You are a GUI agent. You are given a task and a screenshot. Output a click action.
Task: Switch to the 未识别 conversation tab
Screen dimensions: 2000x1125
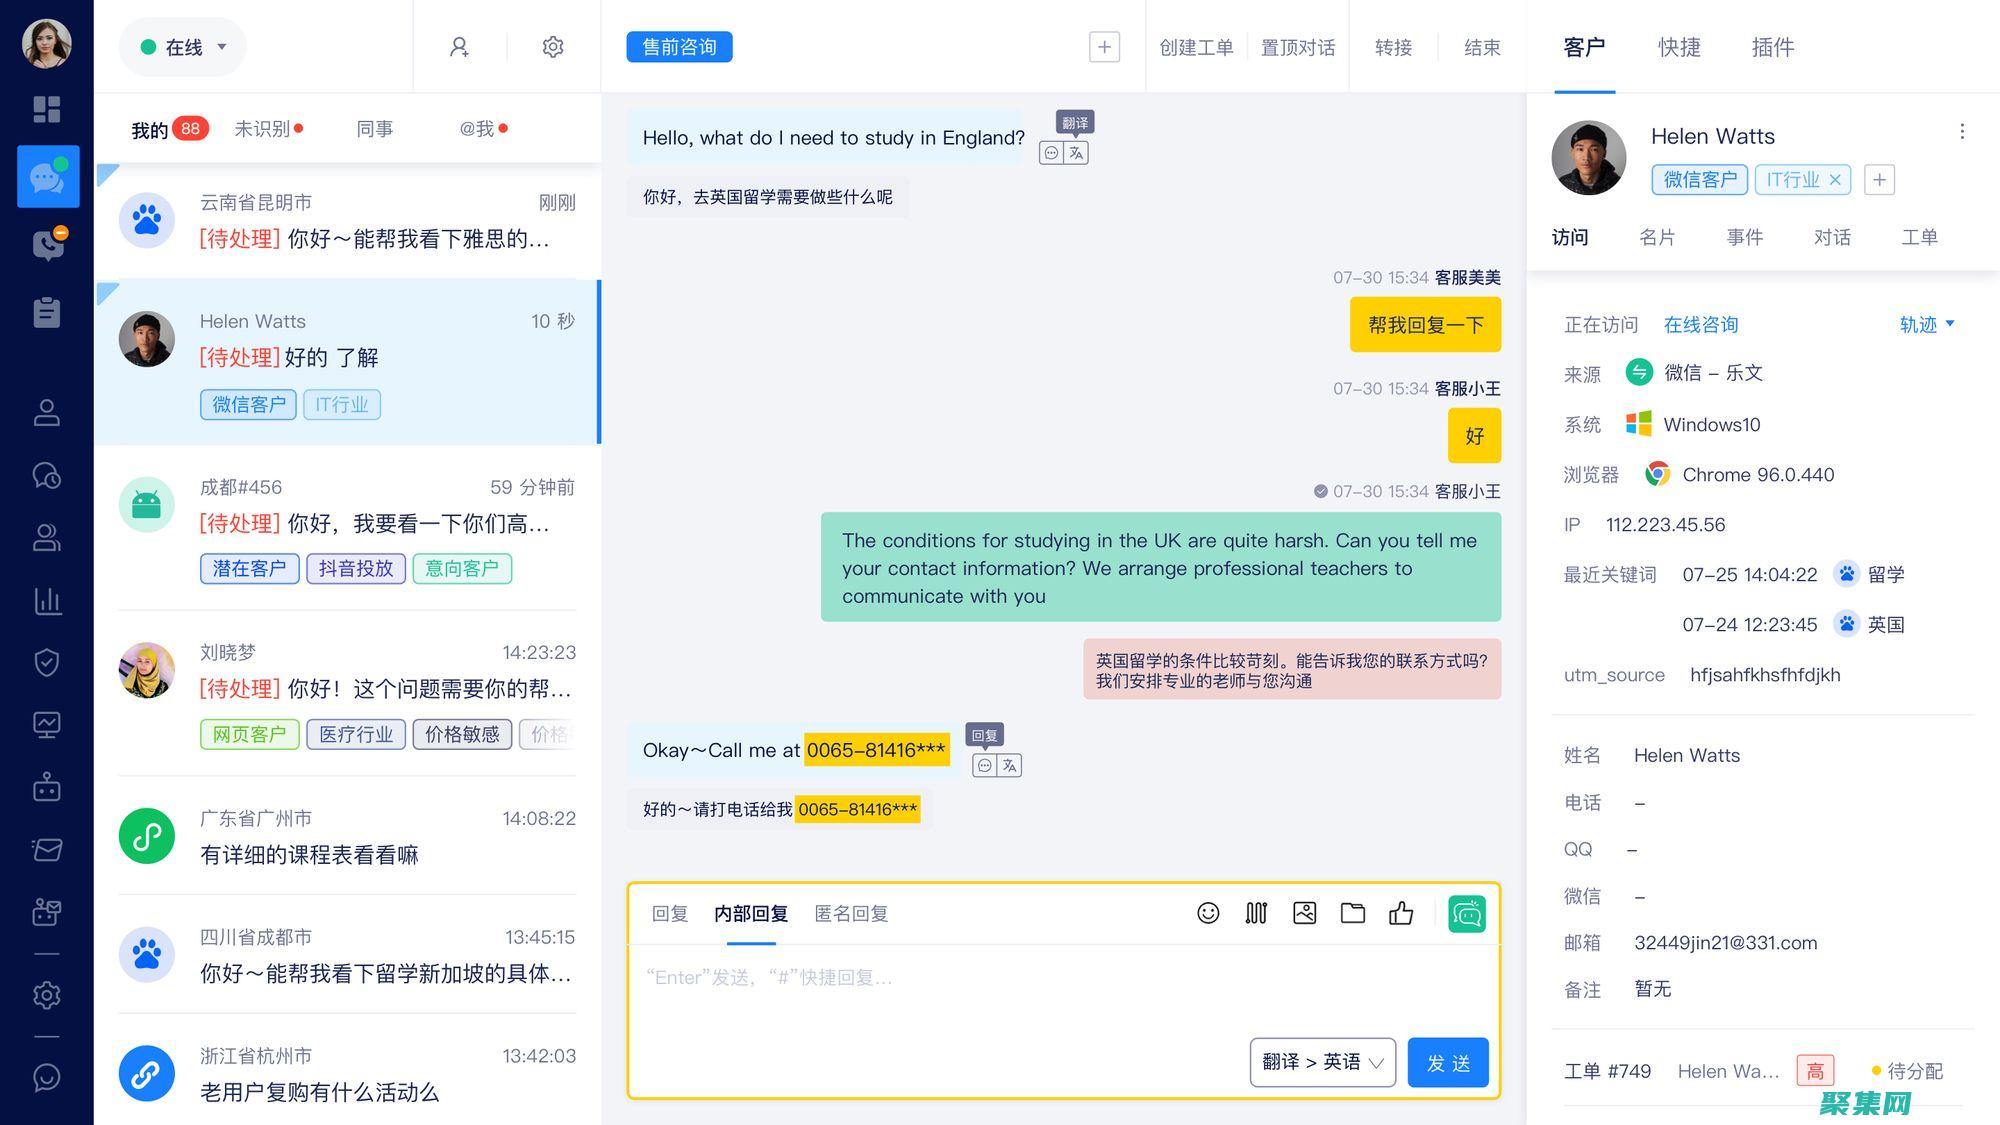(262, 128)
